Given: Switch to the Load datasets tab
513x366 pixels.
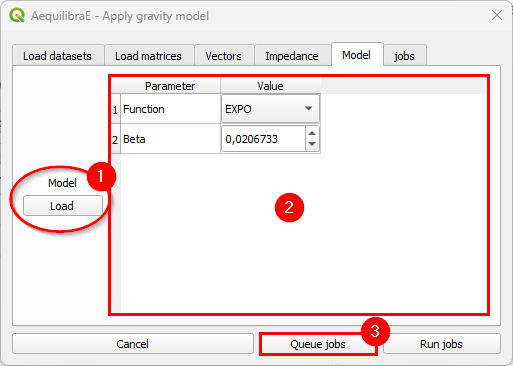Looking at the screenshot, I should click(x=58, y=55).
